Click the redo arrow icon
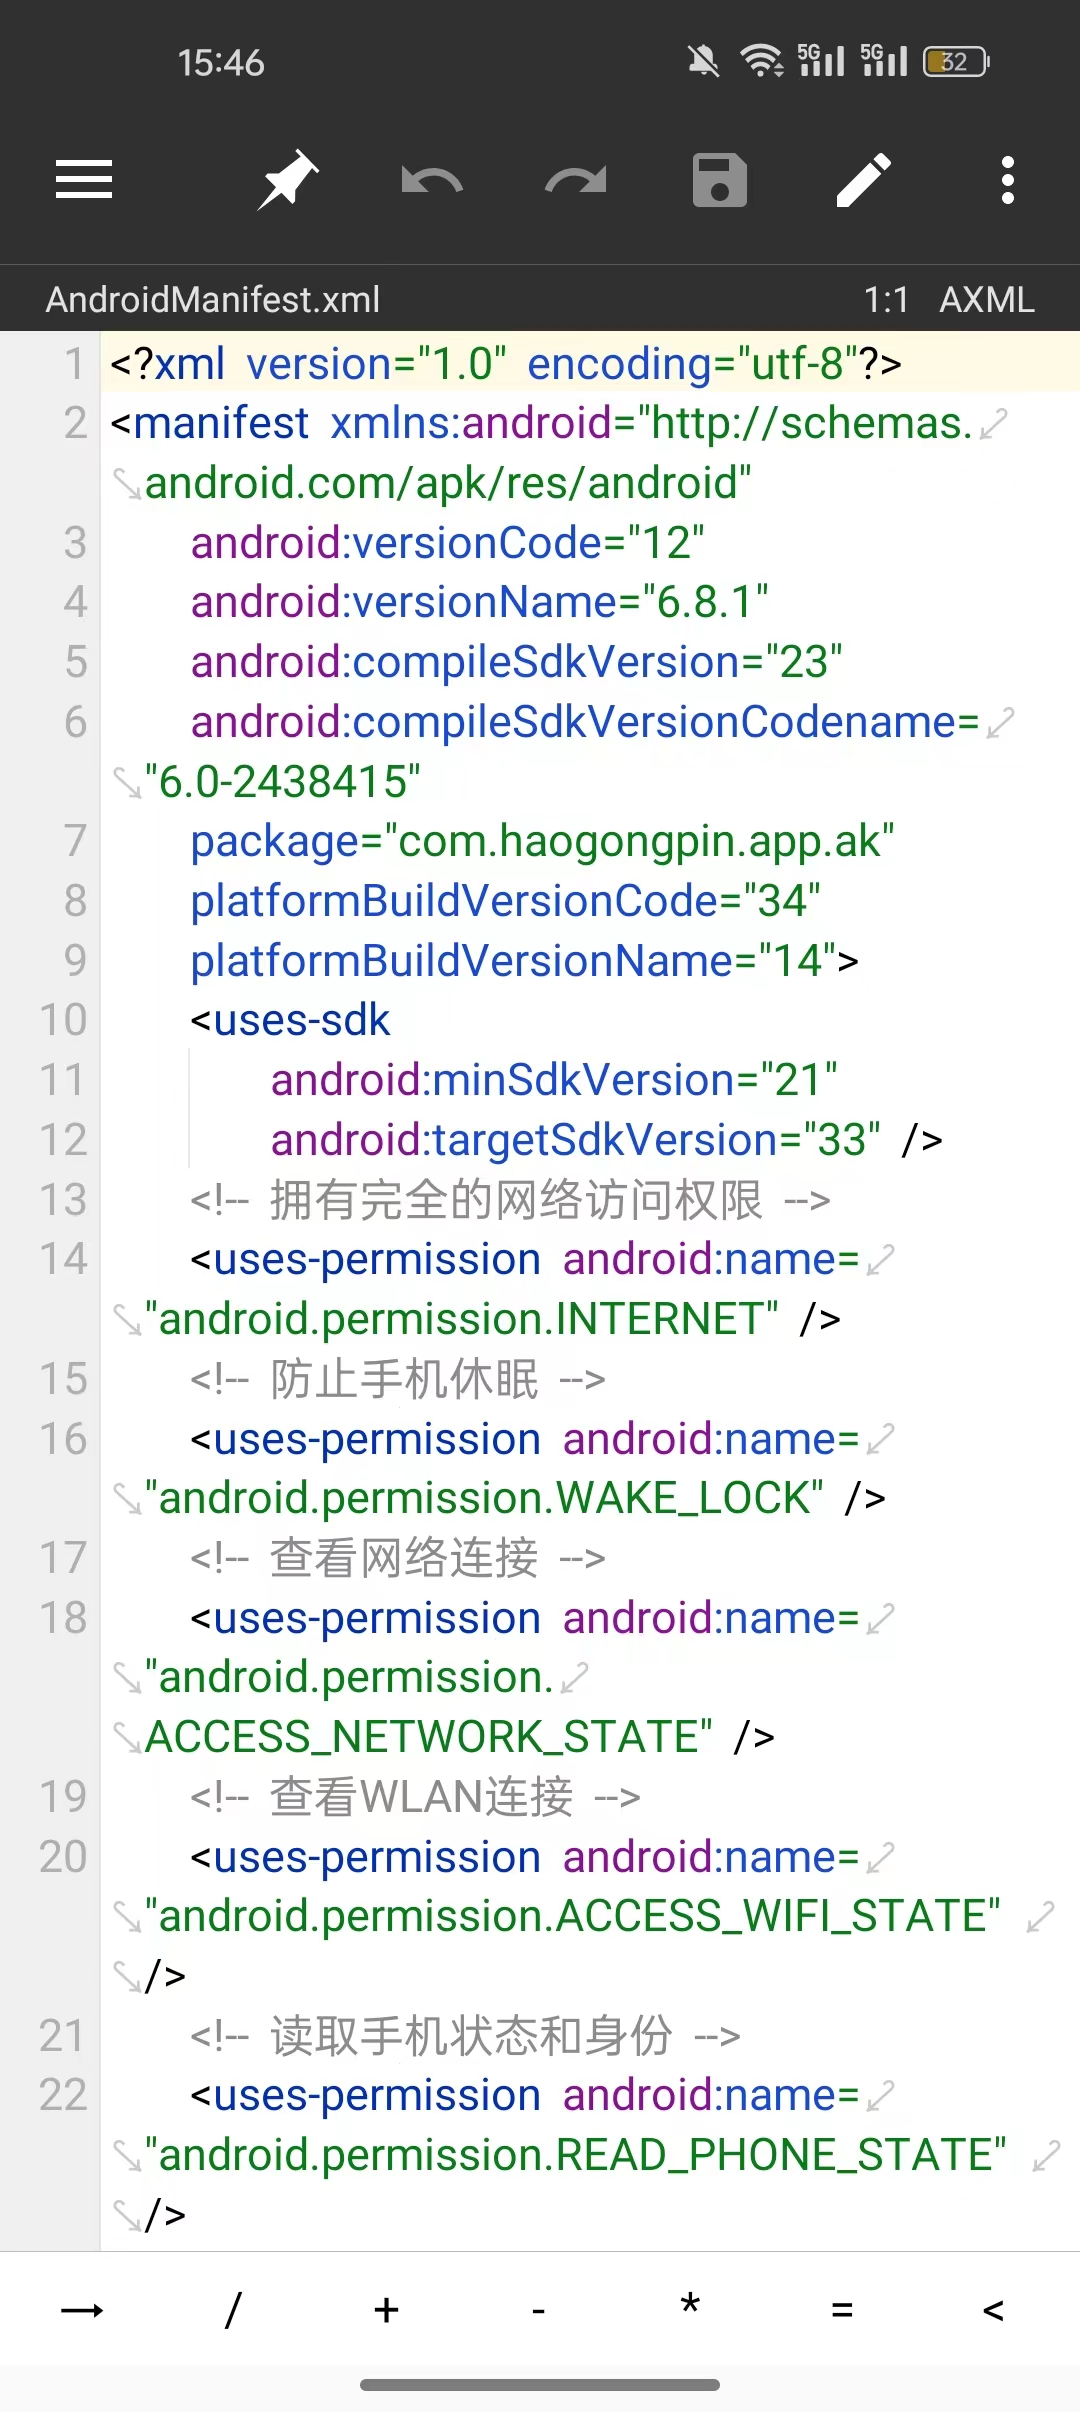This screenshot has height=2412, width=1080. point(576,180)
